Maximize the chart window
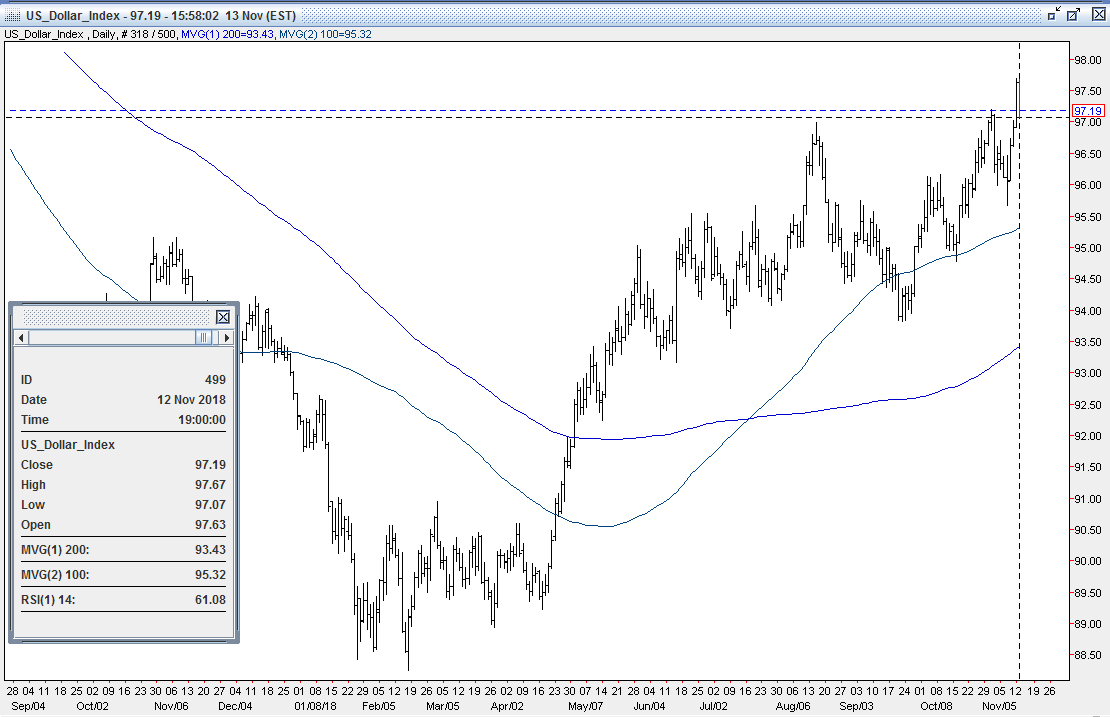1110x717 pixels. click(1074, 14)
